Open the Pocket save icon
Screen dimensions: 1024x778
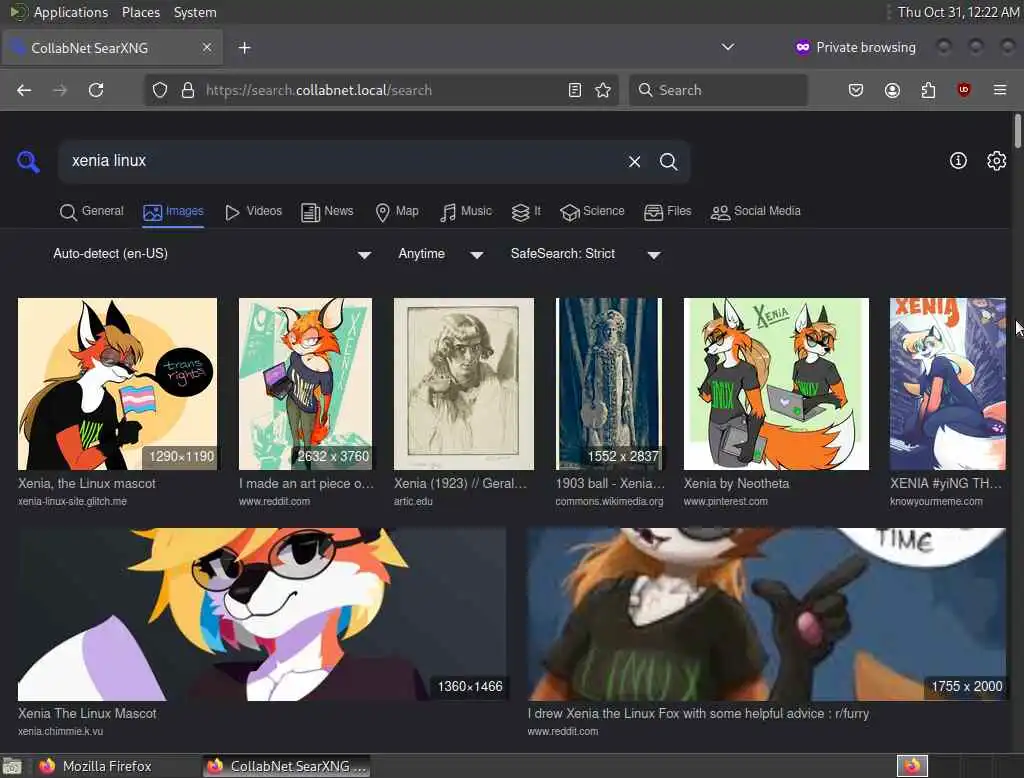856,90
